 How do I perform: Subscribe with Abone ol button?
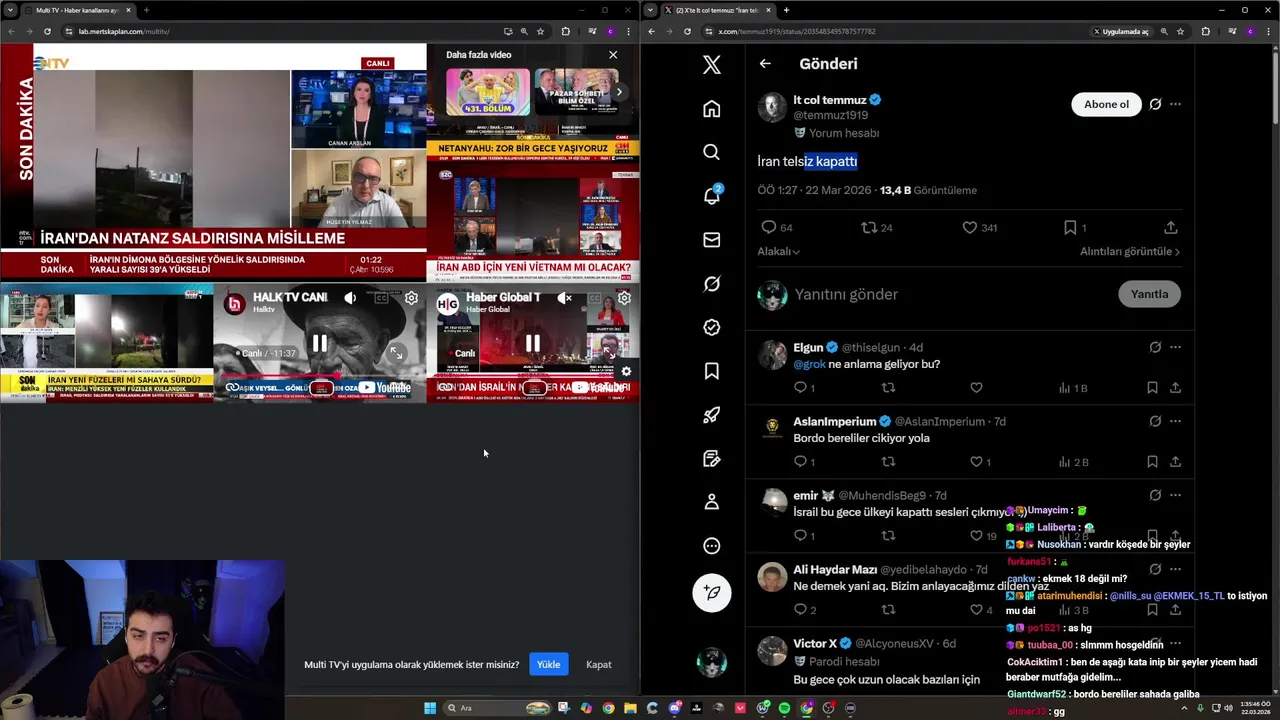[1106, 104]
